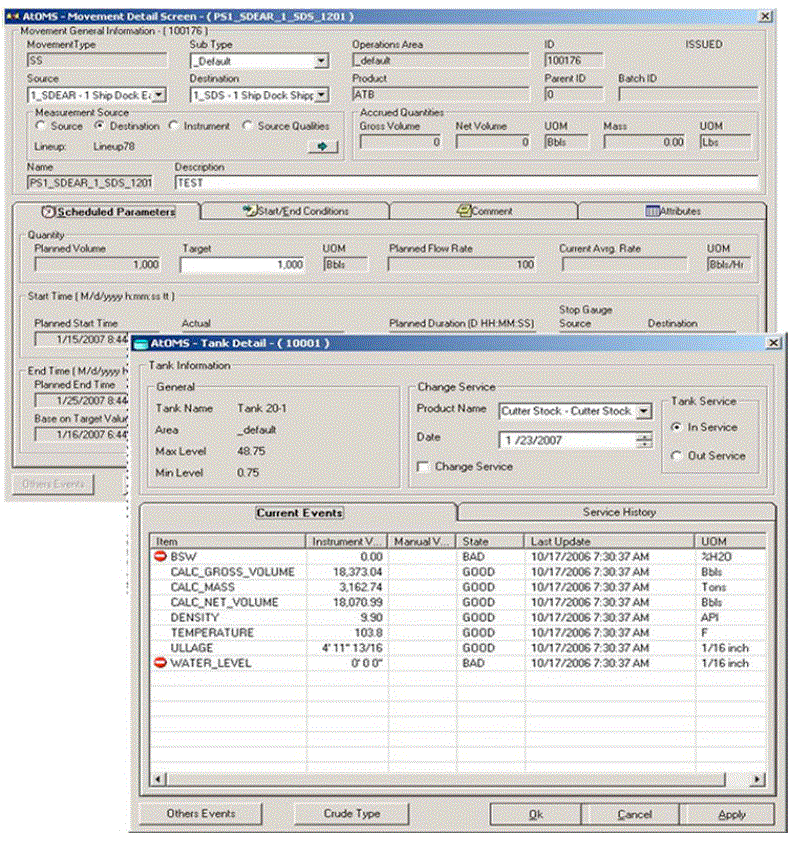Viewport: 793px width, 843px height.
Task: Click Others Events button in Tank Detail
Action: (201, 813)
